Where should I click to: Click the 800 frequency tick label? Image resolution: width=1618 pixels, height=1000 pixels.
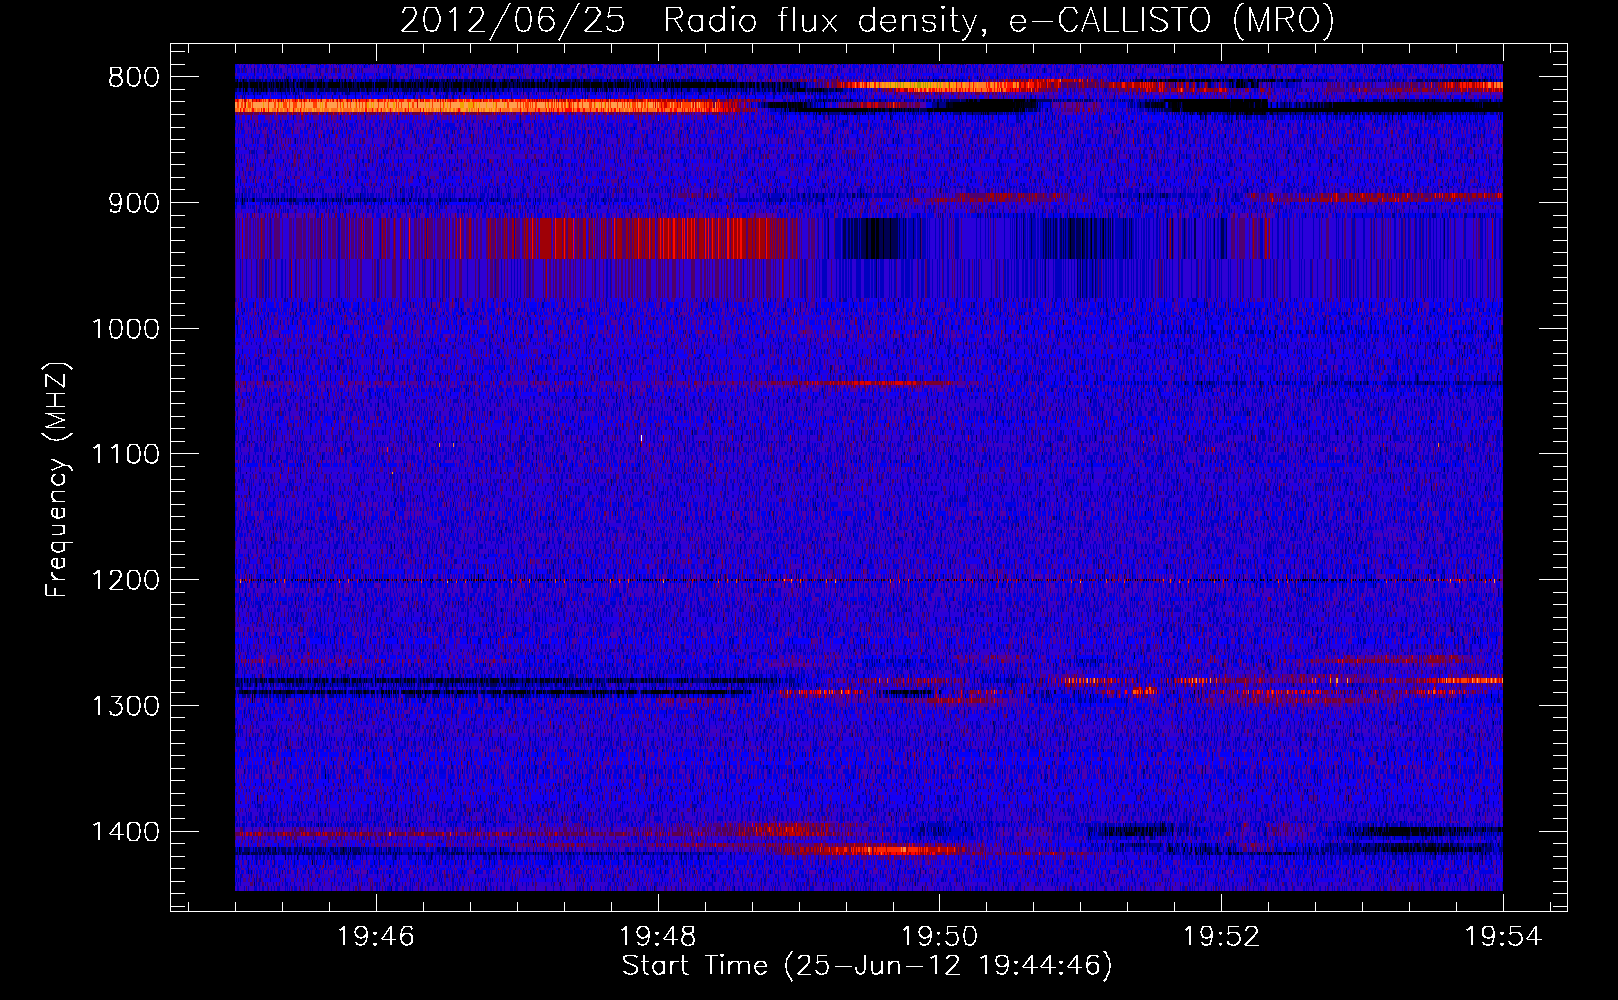[134, 78]
